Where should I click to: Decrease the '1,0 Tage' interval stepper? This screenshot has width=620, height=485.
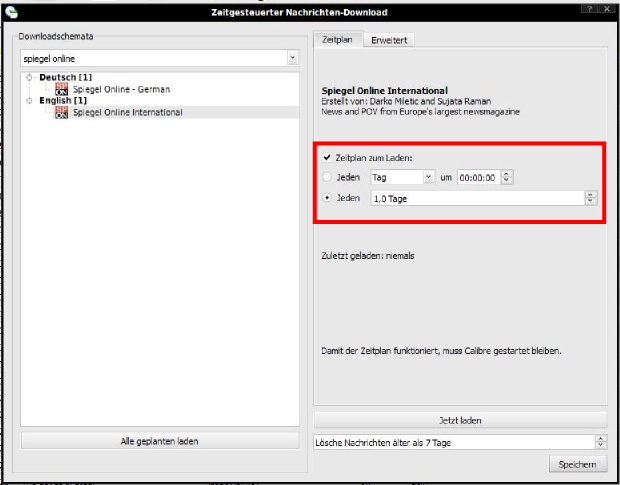click(590, 202)
